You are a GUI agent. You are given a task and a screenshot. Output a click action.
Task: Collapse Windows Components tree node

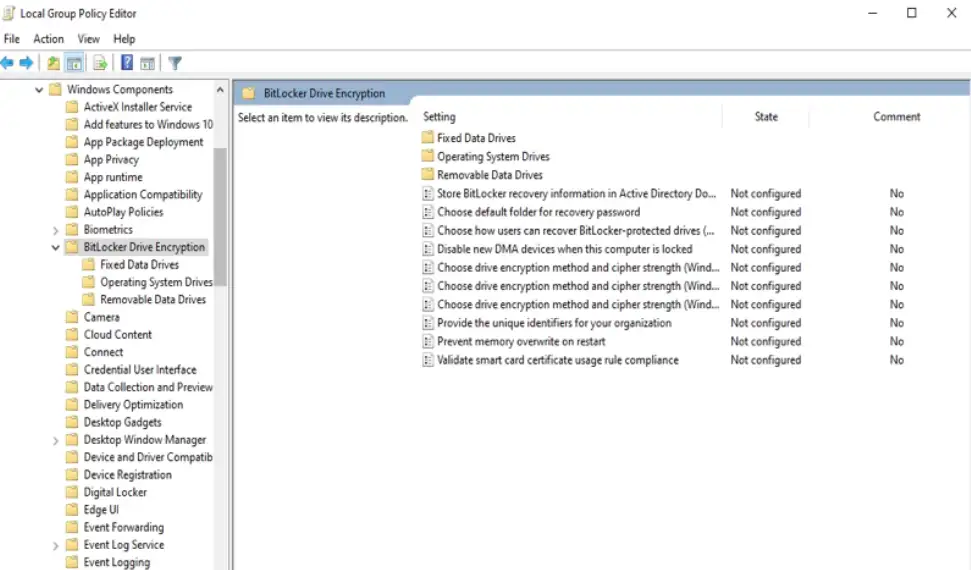[x=39, y=90]
